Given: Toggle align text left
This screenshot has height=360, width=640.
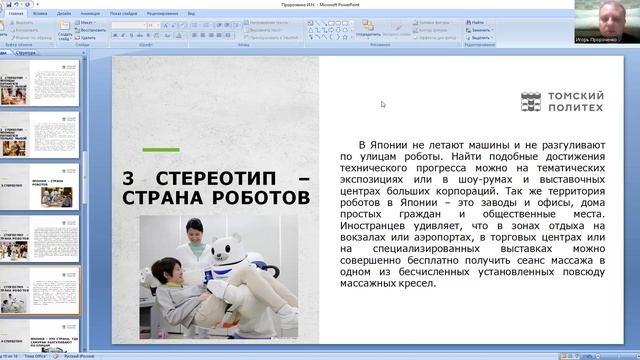Looking at the screenshot, I should (194, 36).
